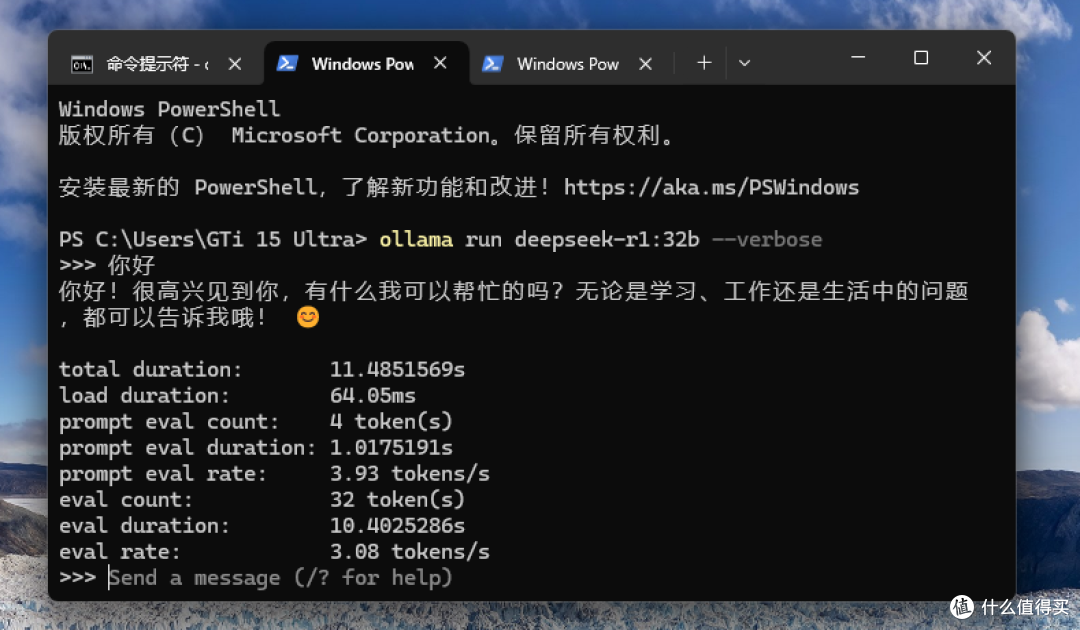1080x630 pixels.
Task: Switch to the Command Prompt tab
Action: [x=156, y=64]
